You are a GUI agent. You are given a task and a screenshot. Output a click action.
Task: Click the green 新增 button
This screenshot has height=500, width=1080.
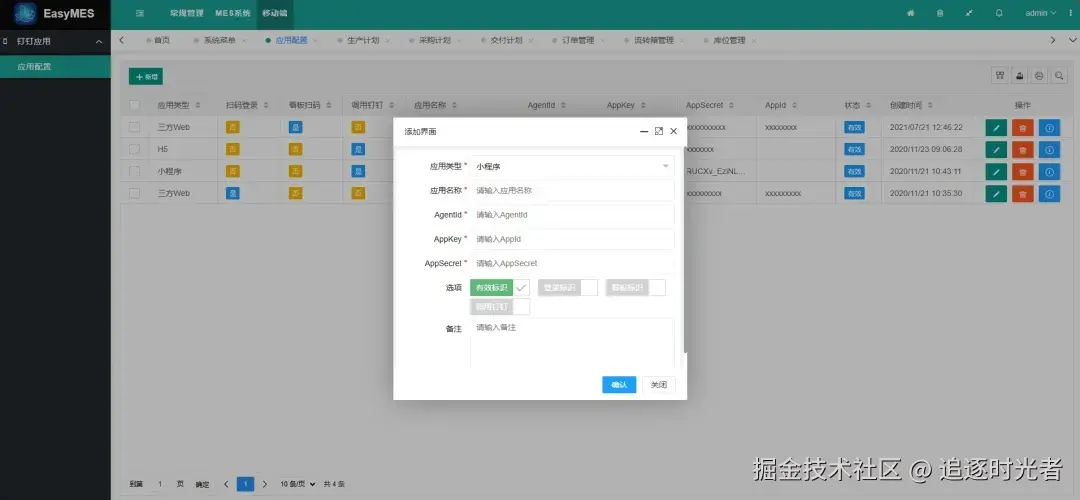click(146, 76)
